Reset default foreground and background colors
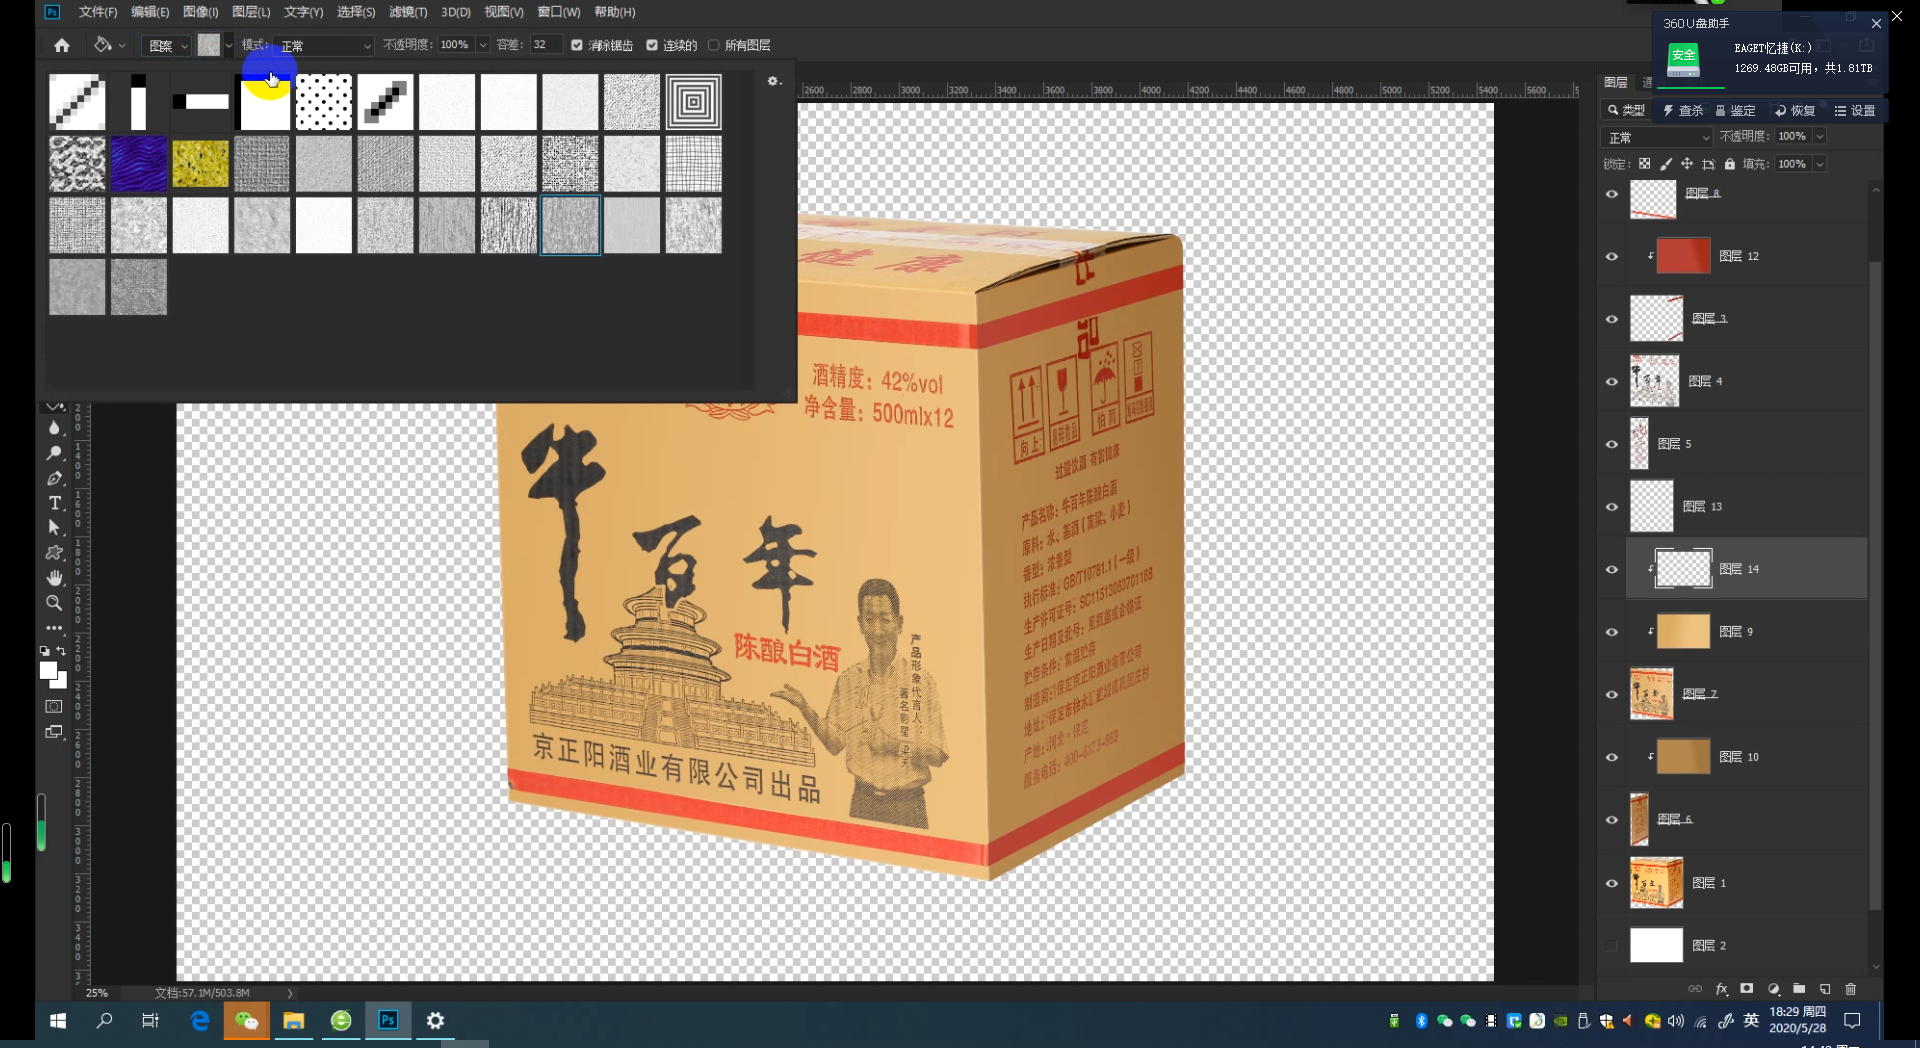This screenshot has height=1048, width=1920. tap(44, 651)
